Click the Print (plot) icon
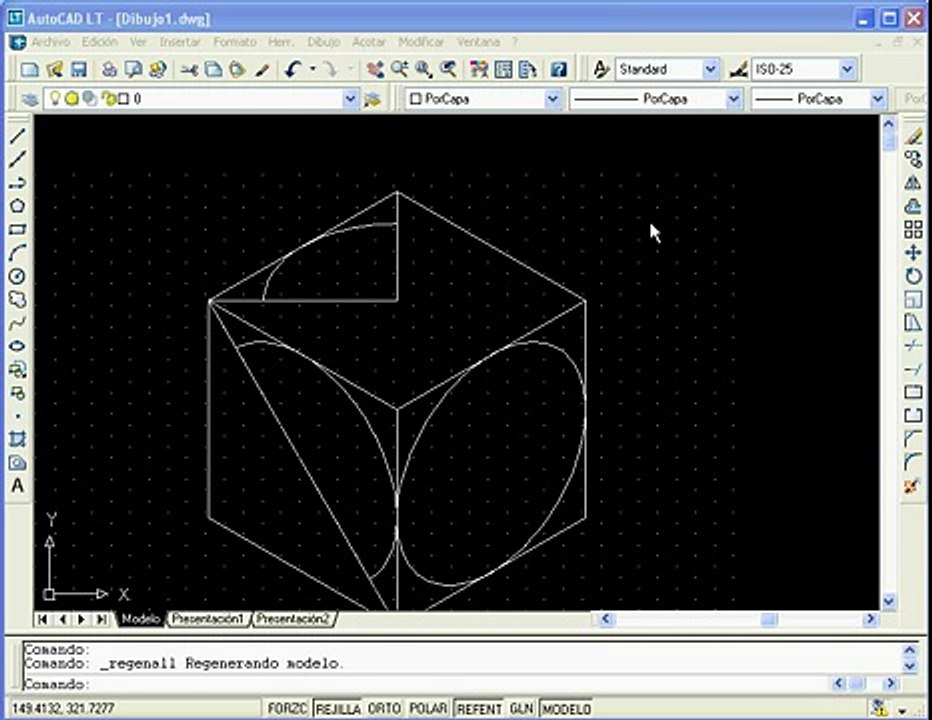This screenshot has height=720, width=932. pos(109,70)
